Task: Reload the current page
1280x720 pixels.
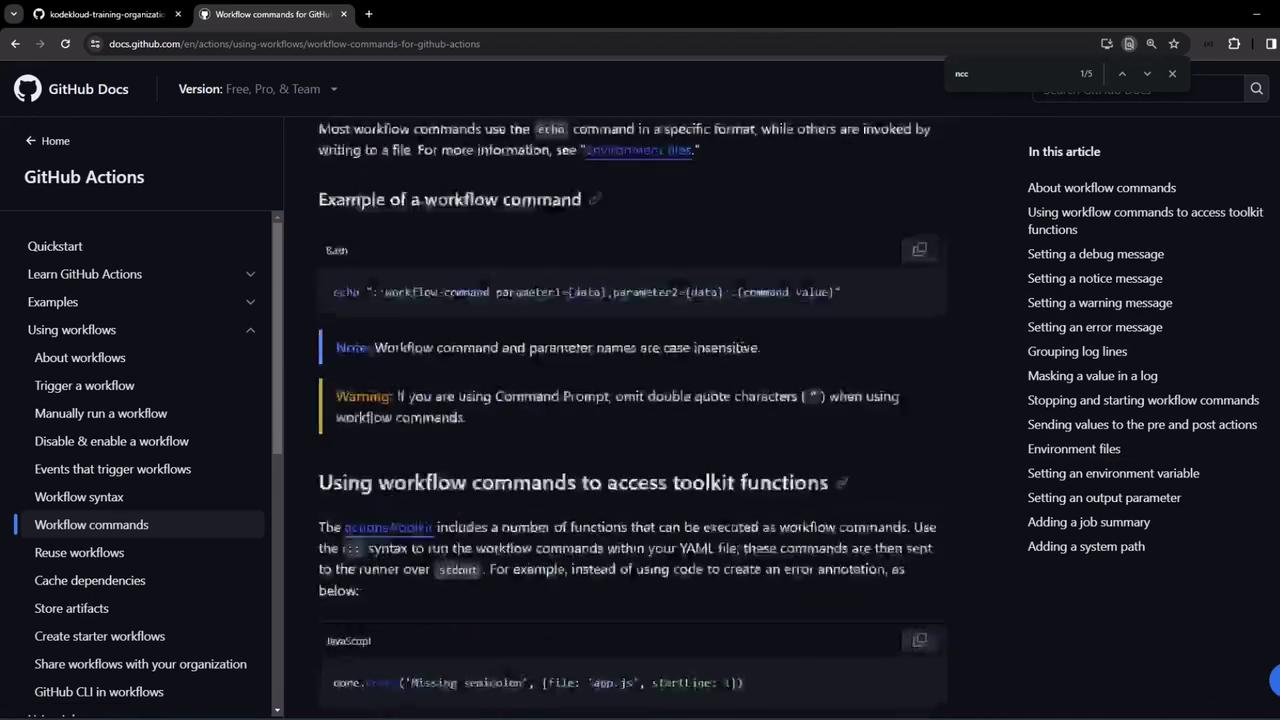Action: click(65, 44)
